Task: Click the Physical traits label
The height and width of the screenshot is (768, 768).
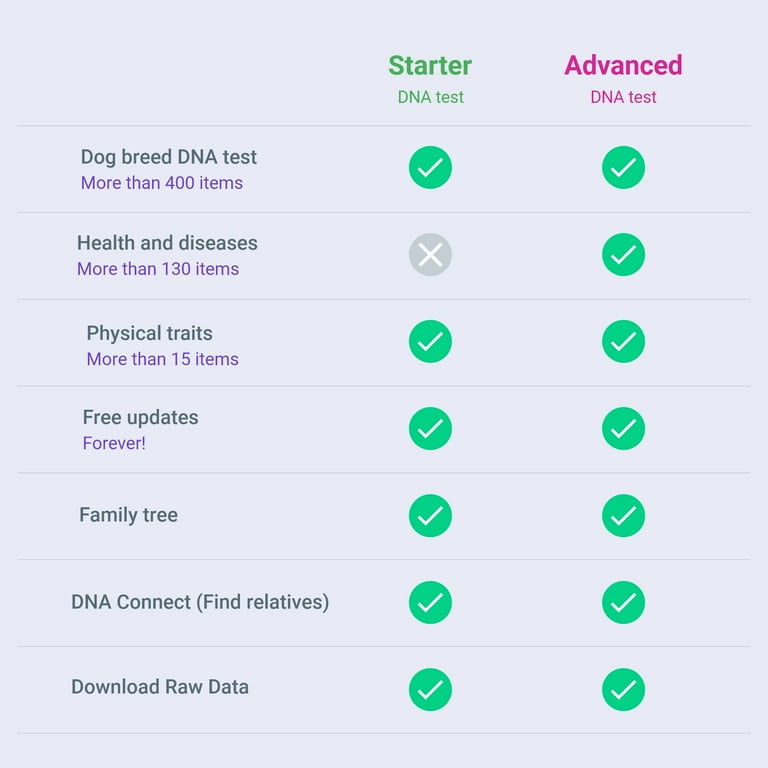Action: point(149,334)
